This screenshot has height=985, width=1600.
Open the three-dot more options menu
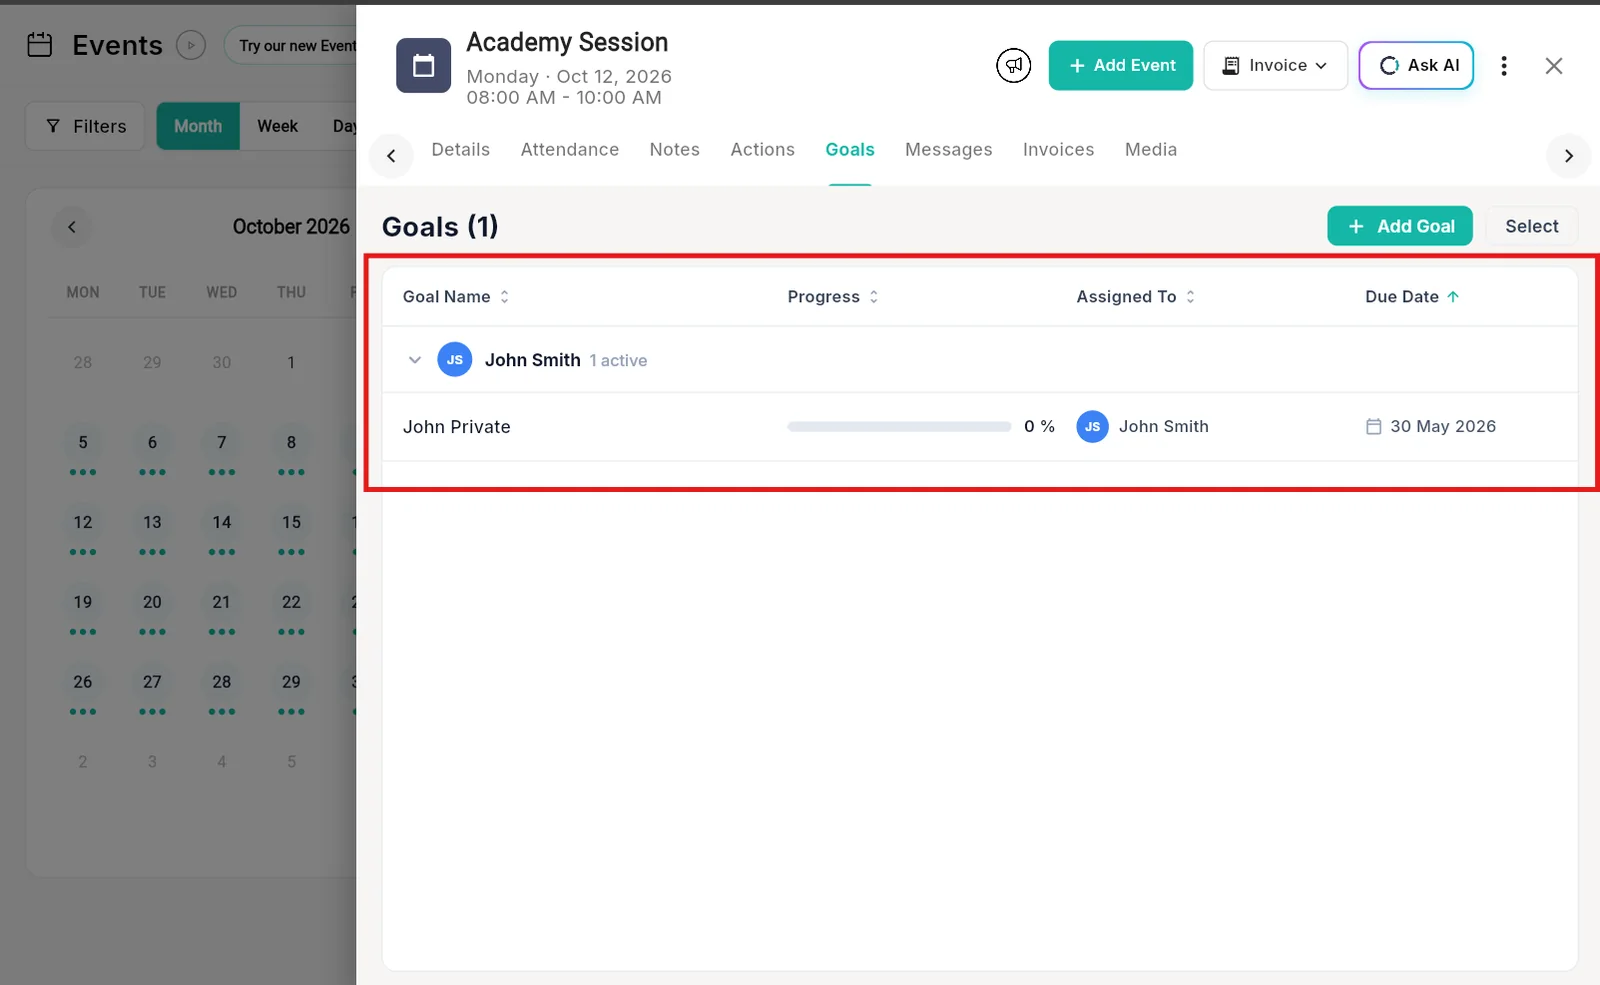tap(1503, 66)
